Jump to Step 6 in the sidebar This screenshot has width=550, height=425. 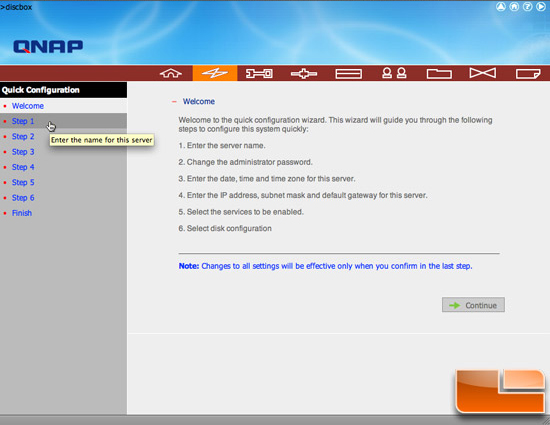click(23, 198)
